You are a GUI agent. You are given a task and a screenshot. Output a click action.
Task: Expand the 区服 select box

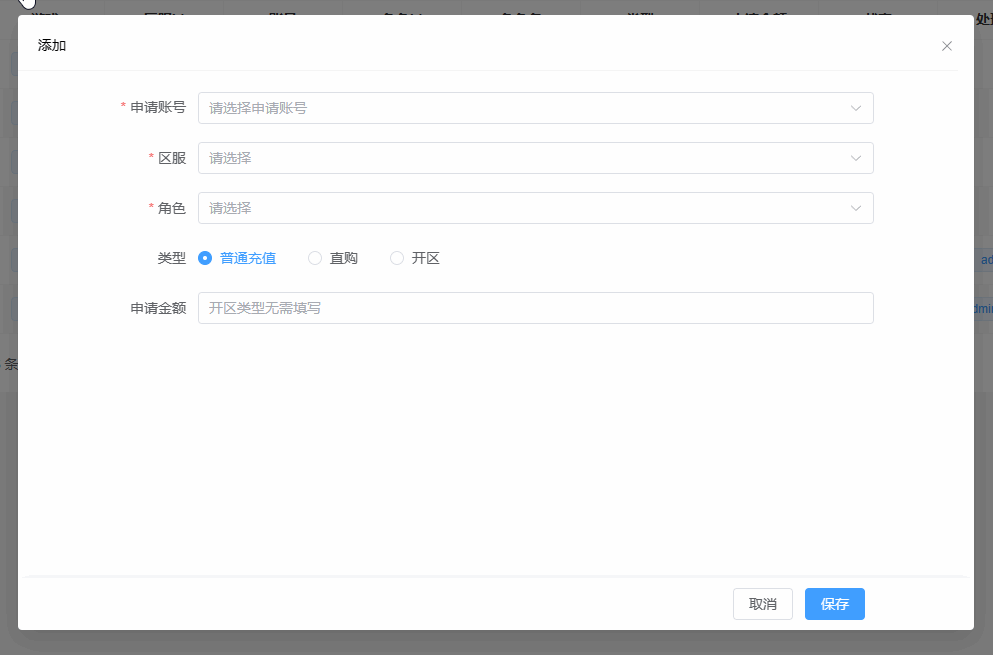536,158
